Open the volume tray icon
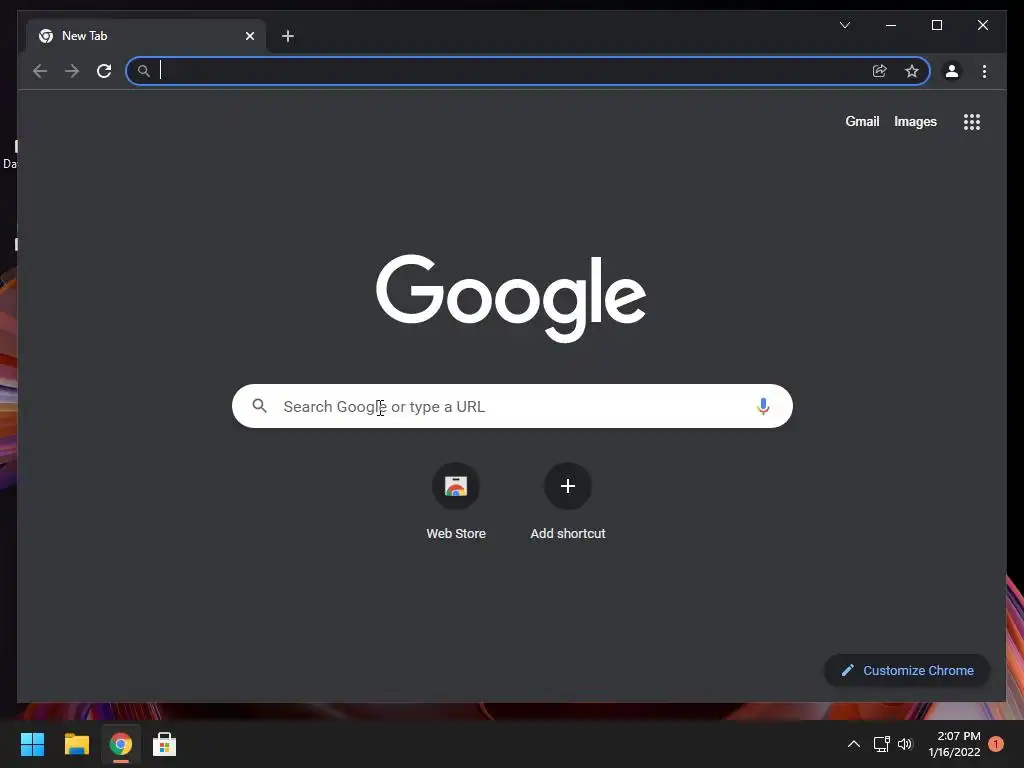The width and height of the screenshot is (1024, 768). point(905,744)
